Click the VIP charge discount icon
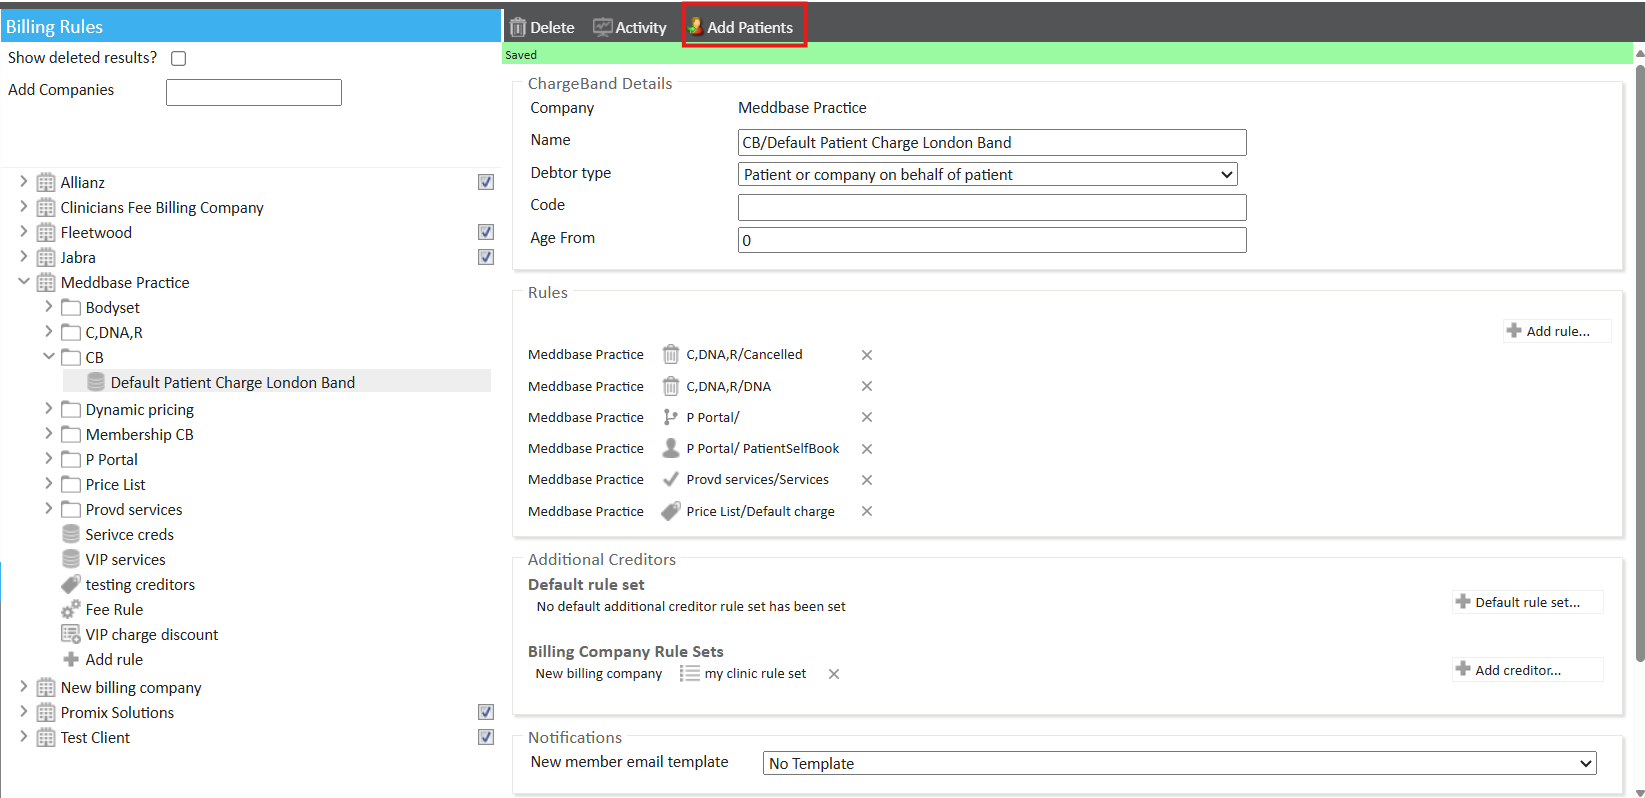 [71, 635]
